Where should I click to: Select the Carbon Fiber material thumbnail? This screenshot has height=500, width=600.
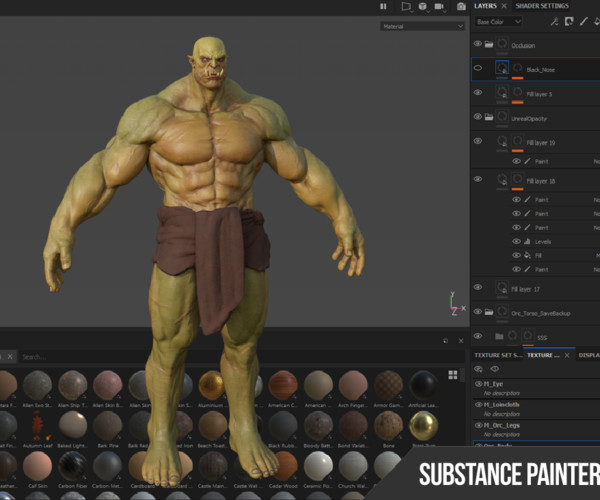coord(72,466)
